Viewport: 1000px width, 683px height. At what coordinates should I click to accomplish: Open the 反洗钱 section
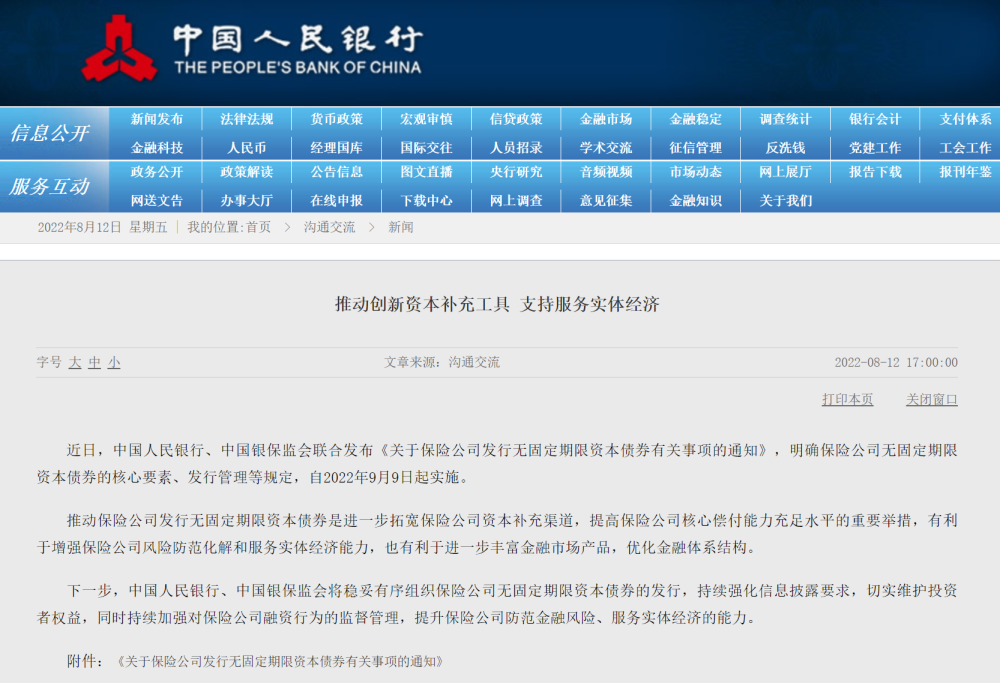tap(785, 147)
